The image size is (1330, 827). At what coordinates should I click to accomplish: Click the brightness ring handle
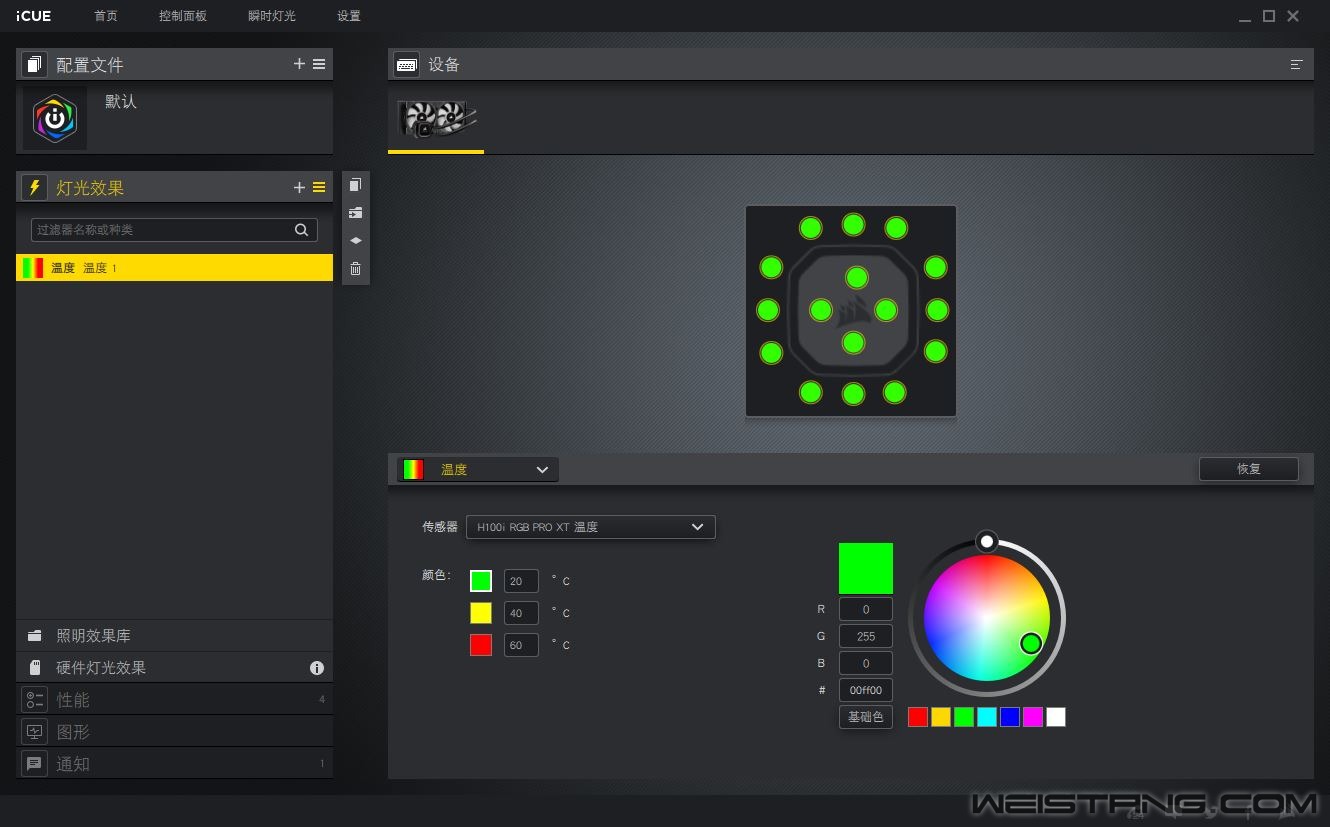[987, 541]
